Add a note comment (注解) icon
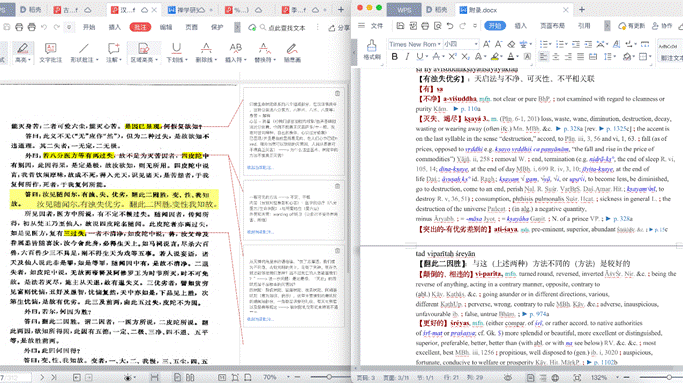Image resolution: width=683 pixels, height=383 pixels. (x=114, y=52)
